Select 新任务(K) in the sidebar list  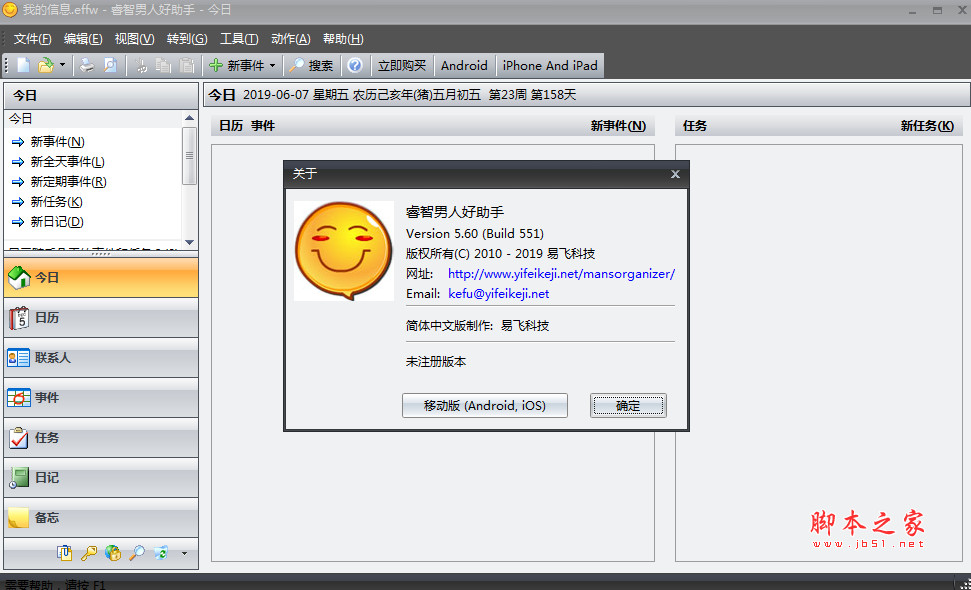(56, 202)
